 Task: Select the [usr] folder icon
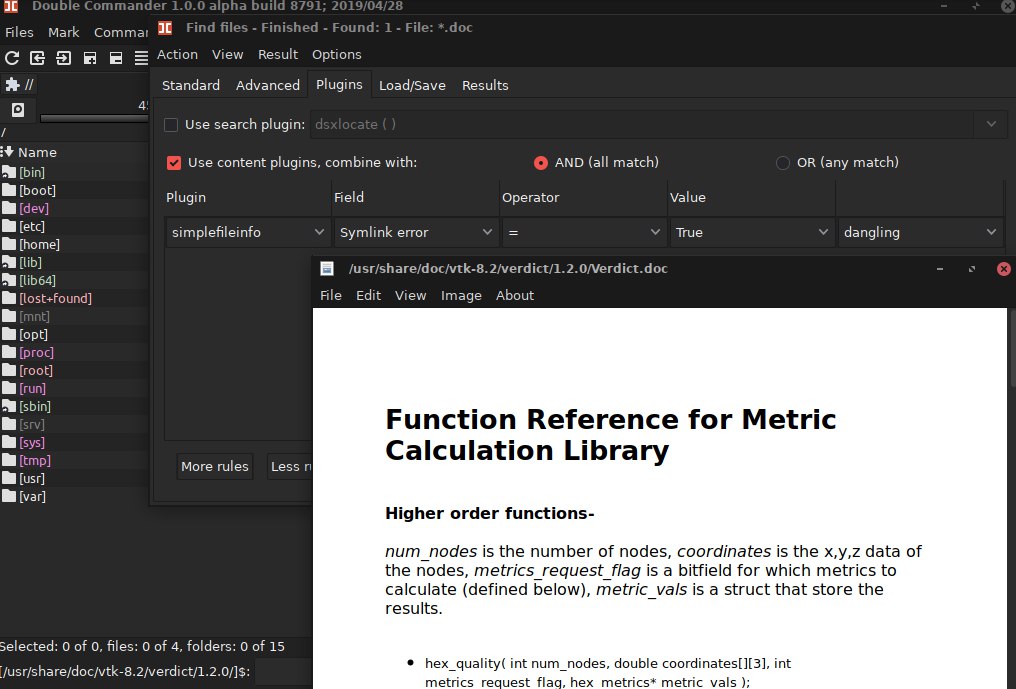[8, 478]
